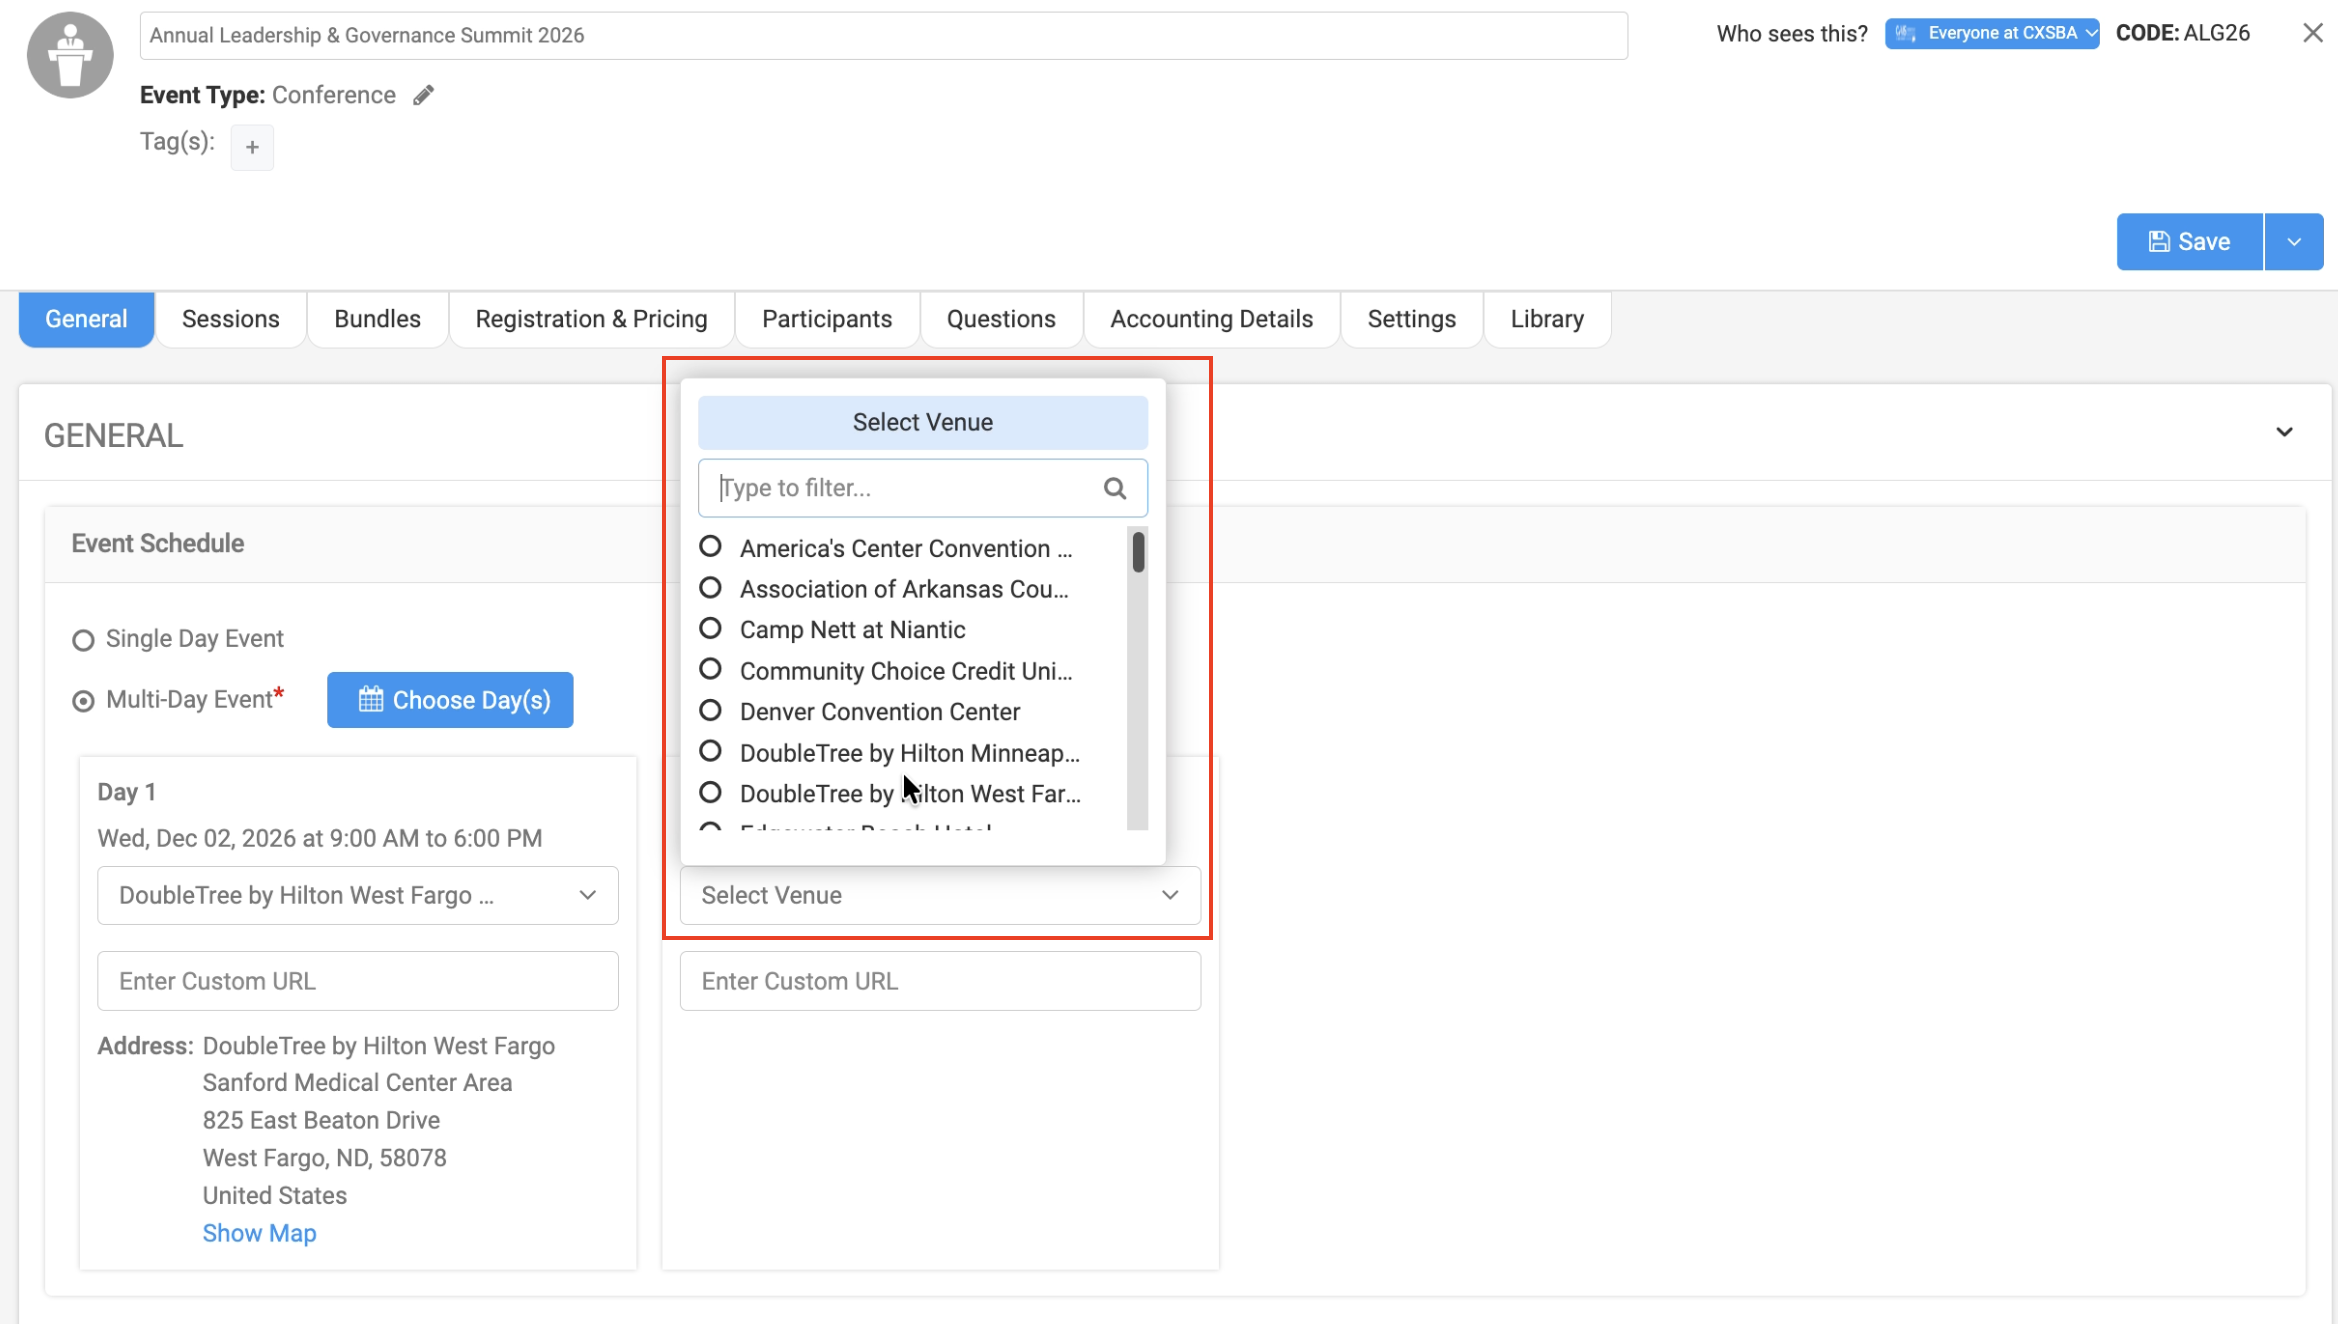This screenshot has width=2338, height=1324.
Task: Click the pencil icon beside Event Type
Action: (423, 95)
